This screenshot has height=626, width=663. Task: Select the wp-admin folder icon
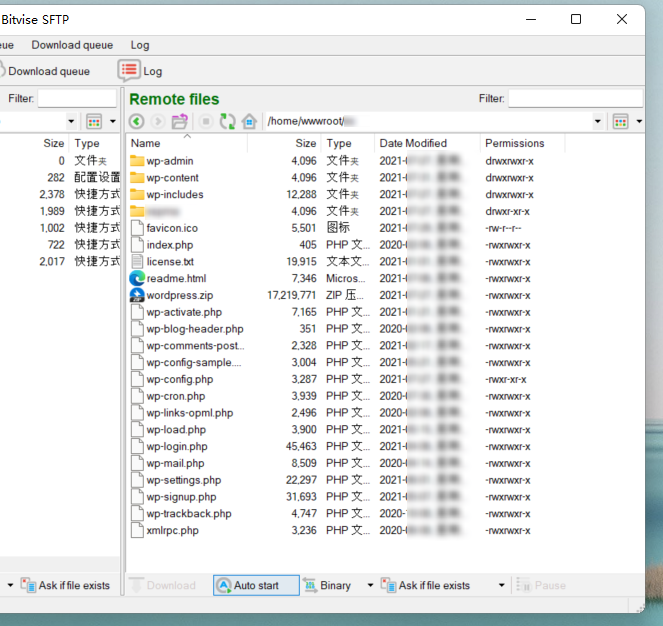click(137, 161)
